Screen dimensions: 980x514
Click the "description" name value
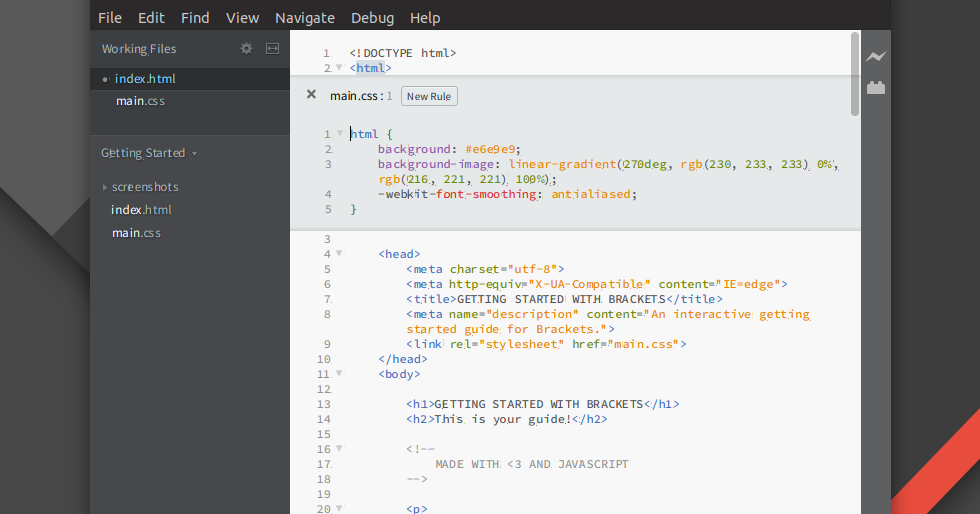[532, 315]
